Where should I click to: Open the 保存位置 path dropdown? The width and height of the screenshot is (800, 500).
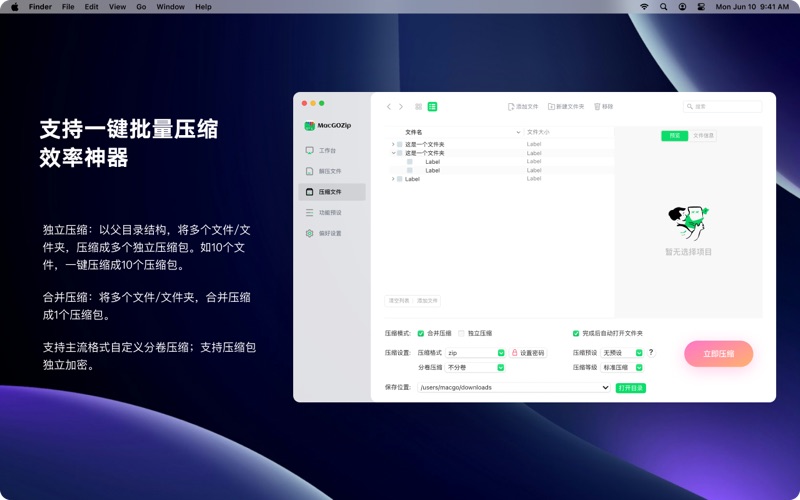[x=514, y=388]
